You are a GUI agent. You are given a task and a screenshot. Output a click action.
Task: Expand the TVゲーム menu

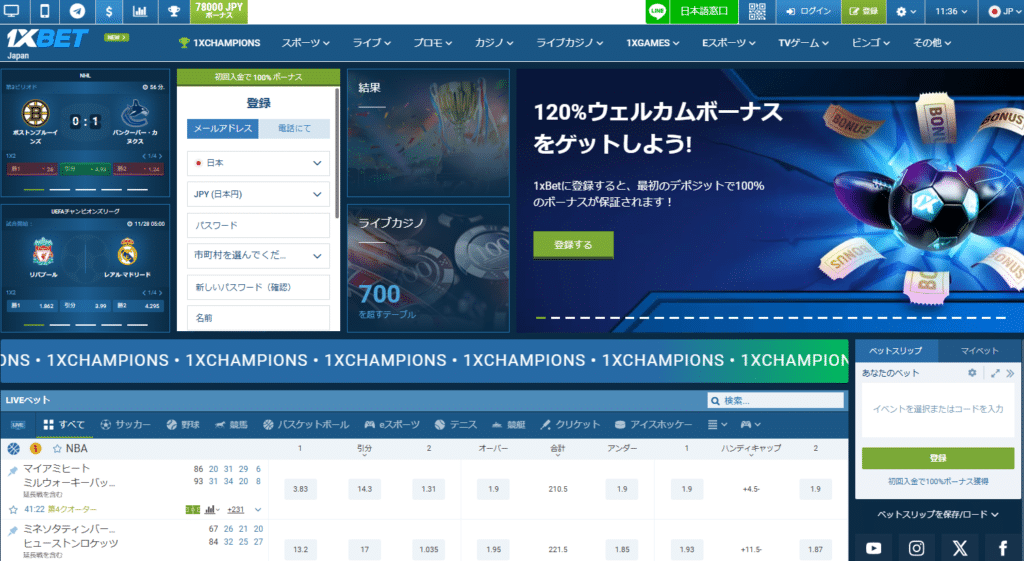click(x=803, y=43)
